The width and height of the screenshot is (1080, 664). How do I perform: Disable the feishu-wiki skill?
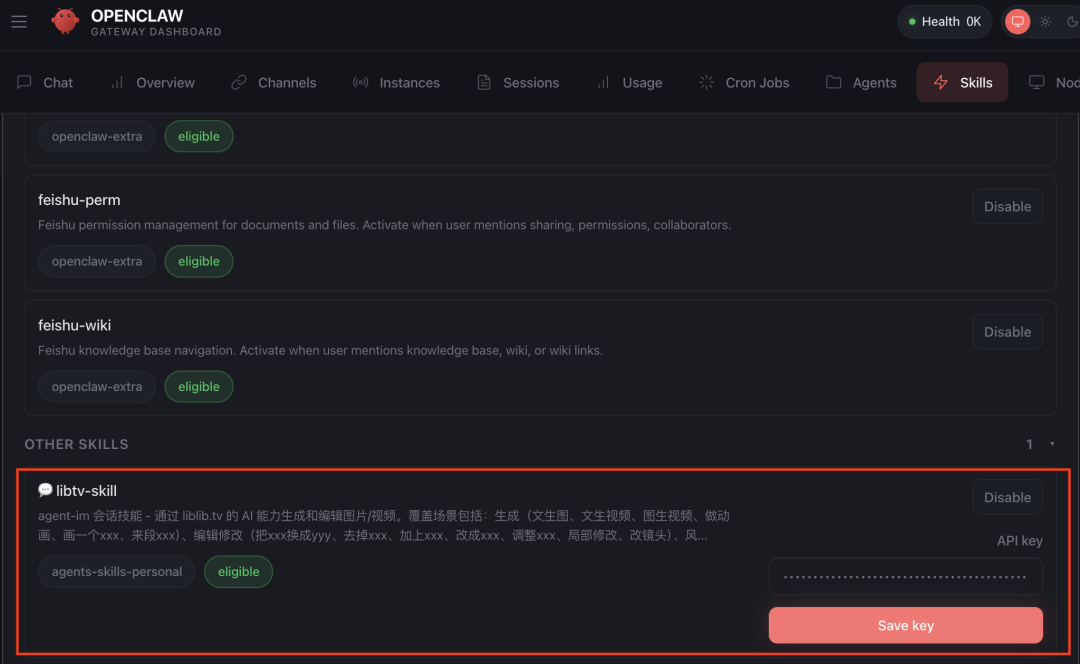(1007, 331)
